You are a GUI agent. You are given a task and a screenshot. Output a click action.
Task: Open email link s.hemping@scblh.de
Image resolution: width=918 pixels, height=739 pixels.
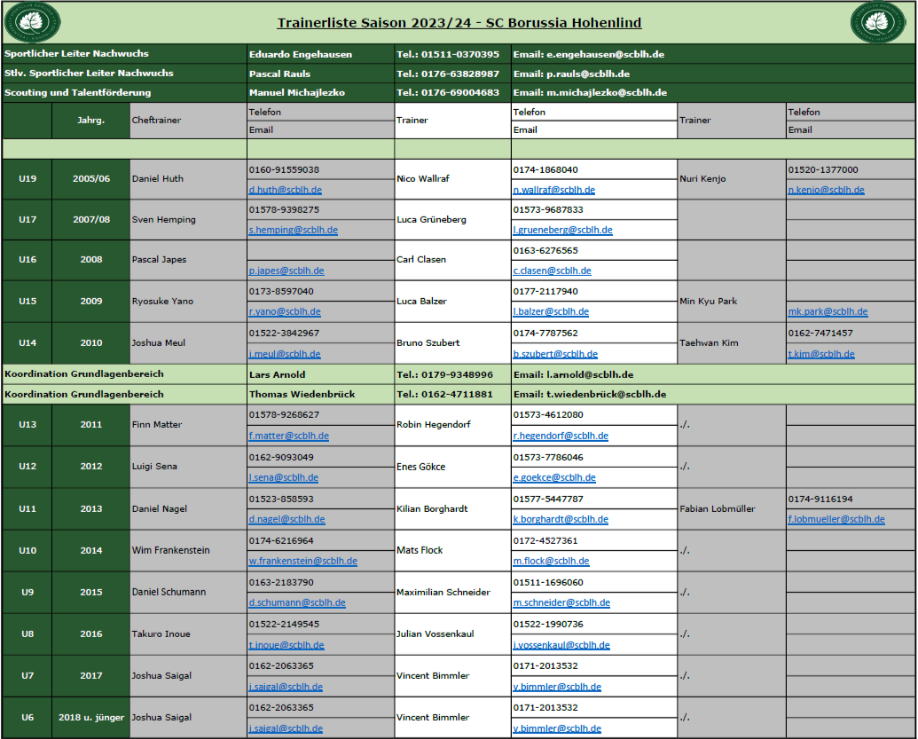coord(293,230)
